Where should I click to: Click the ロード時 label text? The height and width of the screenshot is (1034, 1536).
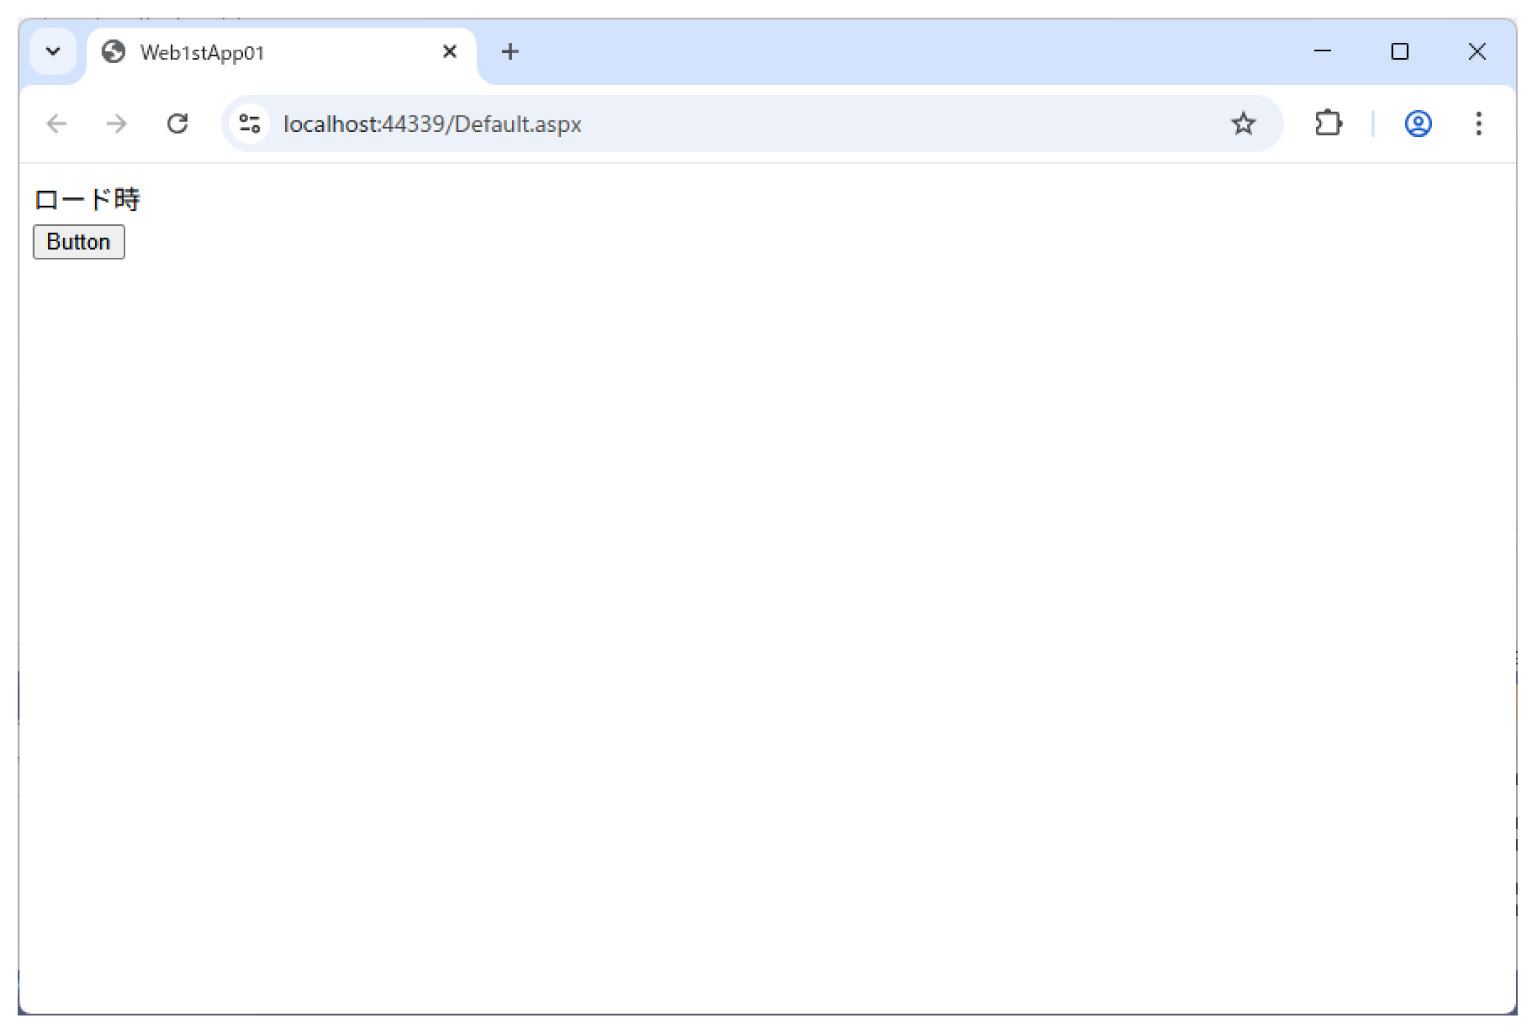tap(87, 200)
